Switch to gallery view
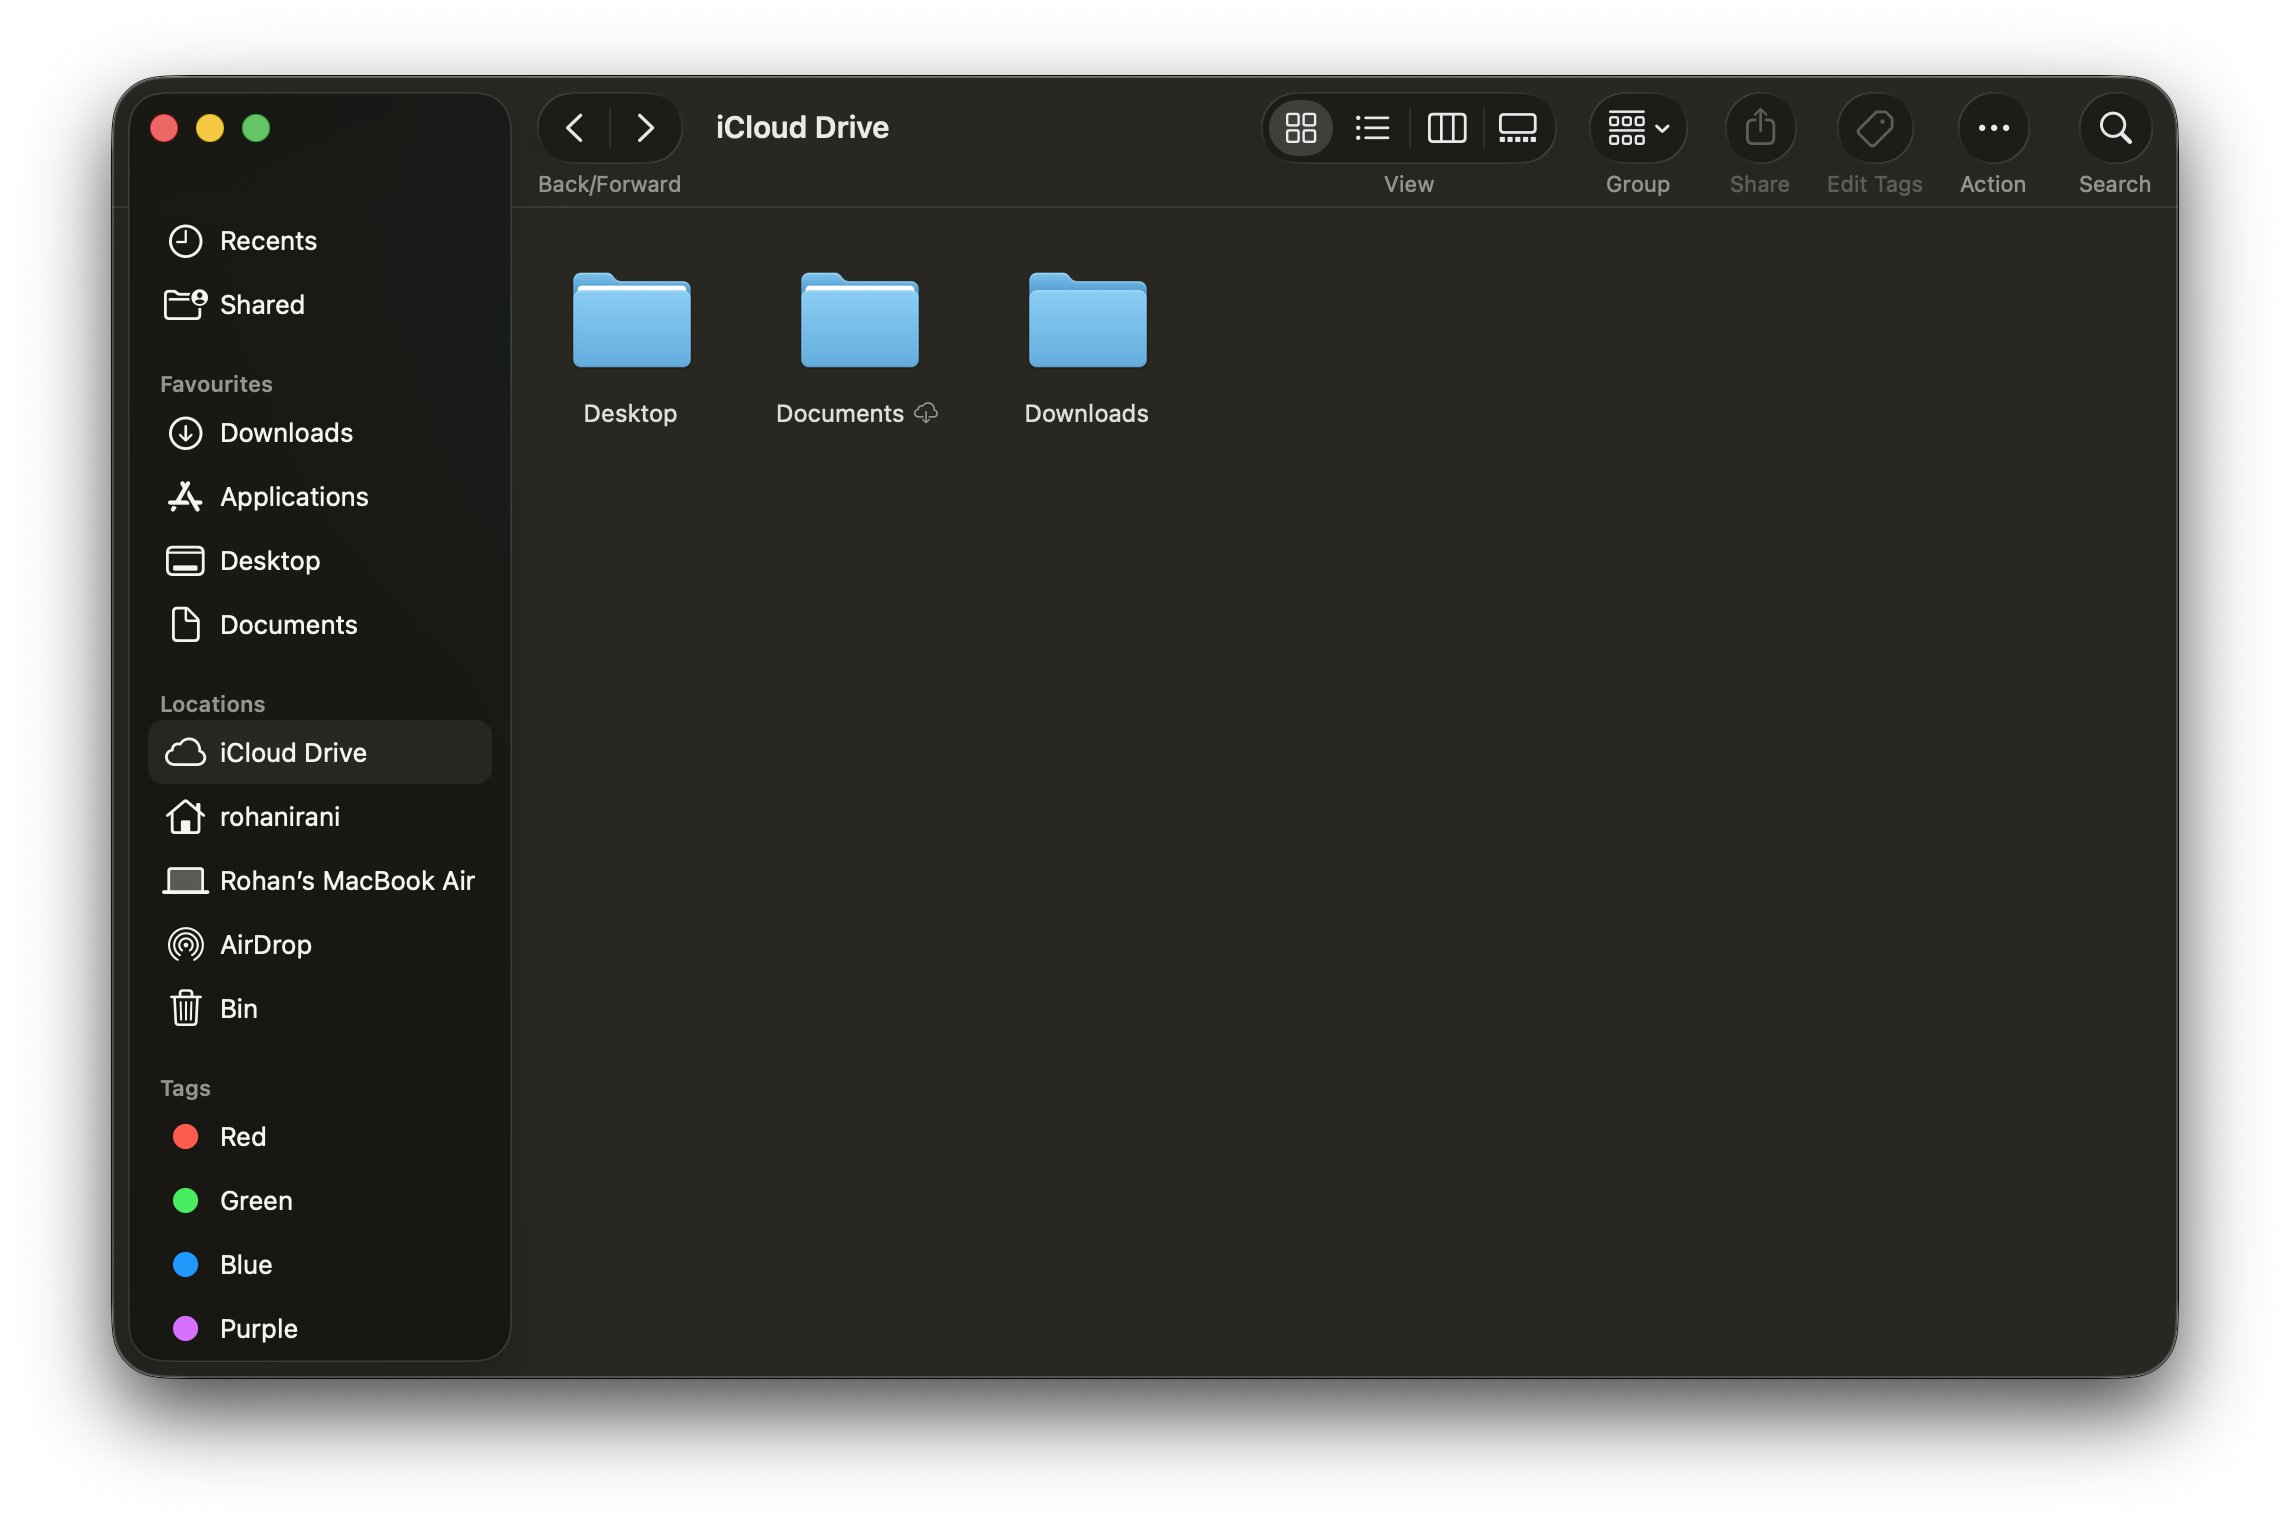Viewport: 2290px width, 1526px height. coord(1517,128)
